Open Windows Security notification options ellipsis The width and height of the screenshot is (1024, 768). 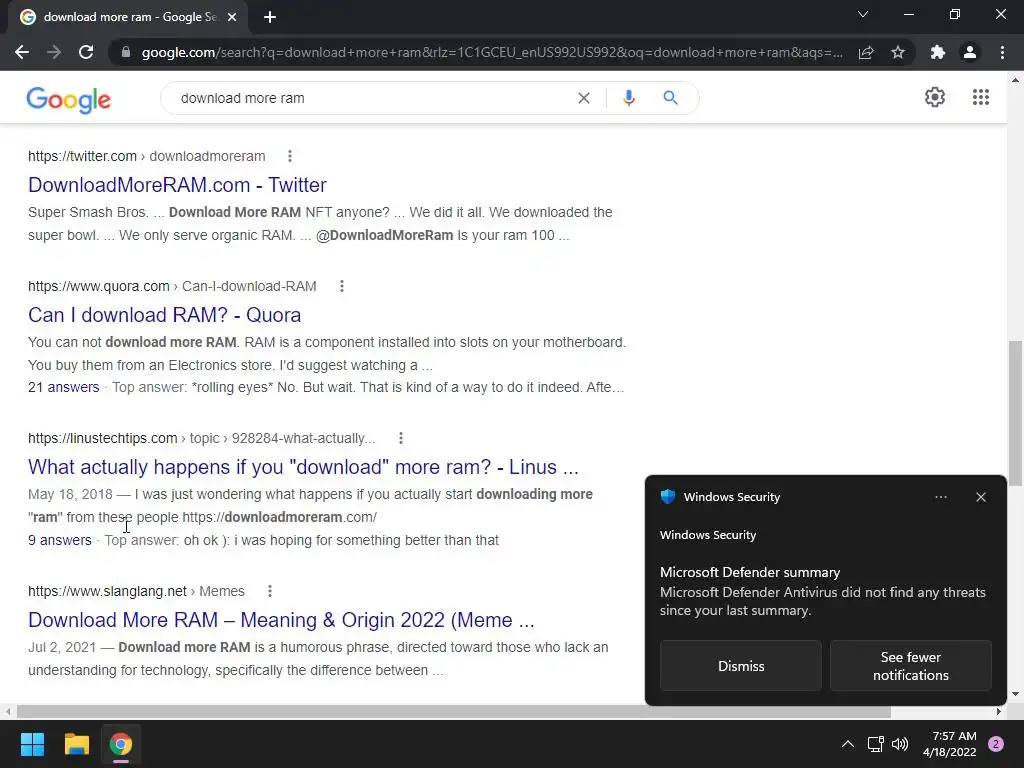(x=940, y=497)
